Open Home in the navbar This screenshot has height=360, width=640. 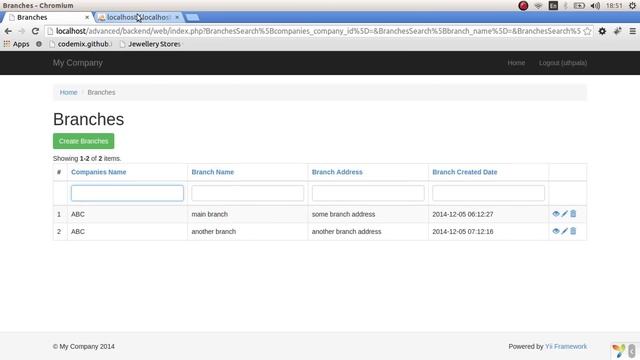point(516,63)
